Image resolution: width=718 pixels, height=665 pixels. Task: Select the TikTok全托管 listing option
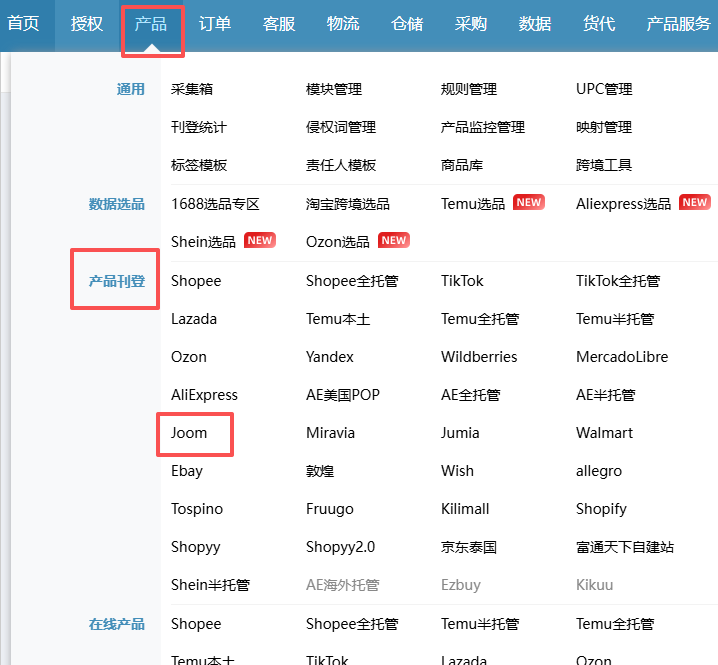(x=618, y=281)
